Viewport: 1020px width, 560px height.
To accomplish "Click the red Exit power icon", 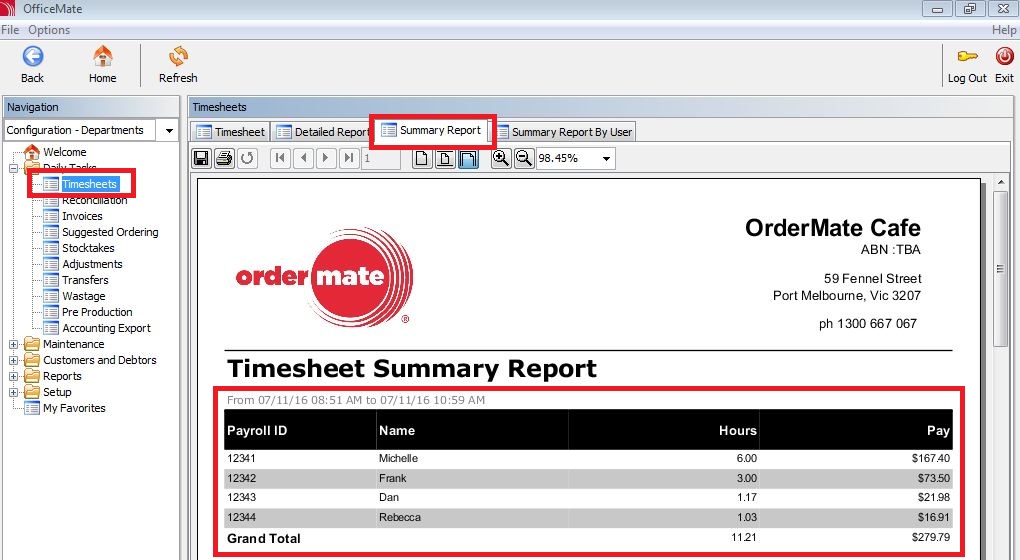I will coord(1004,57).
